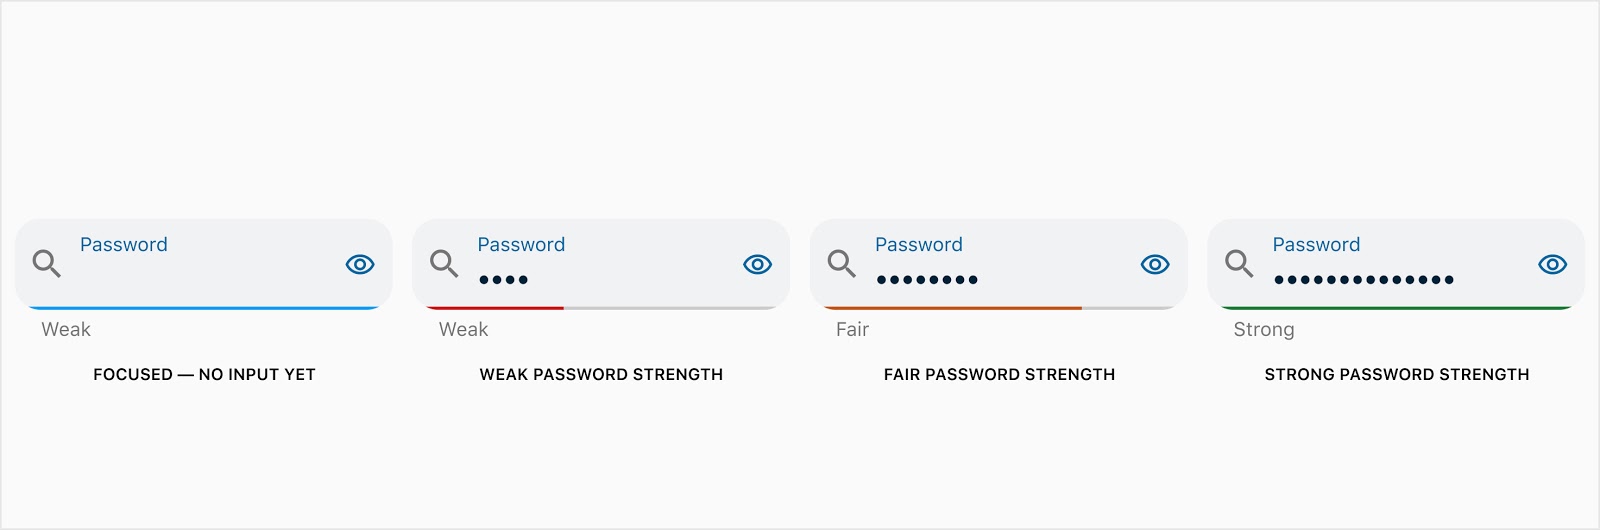Click the Fair helper text below the field
Viewport: 1600px width, 530px height.
click(x=852, y=330)
